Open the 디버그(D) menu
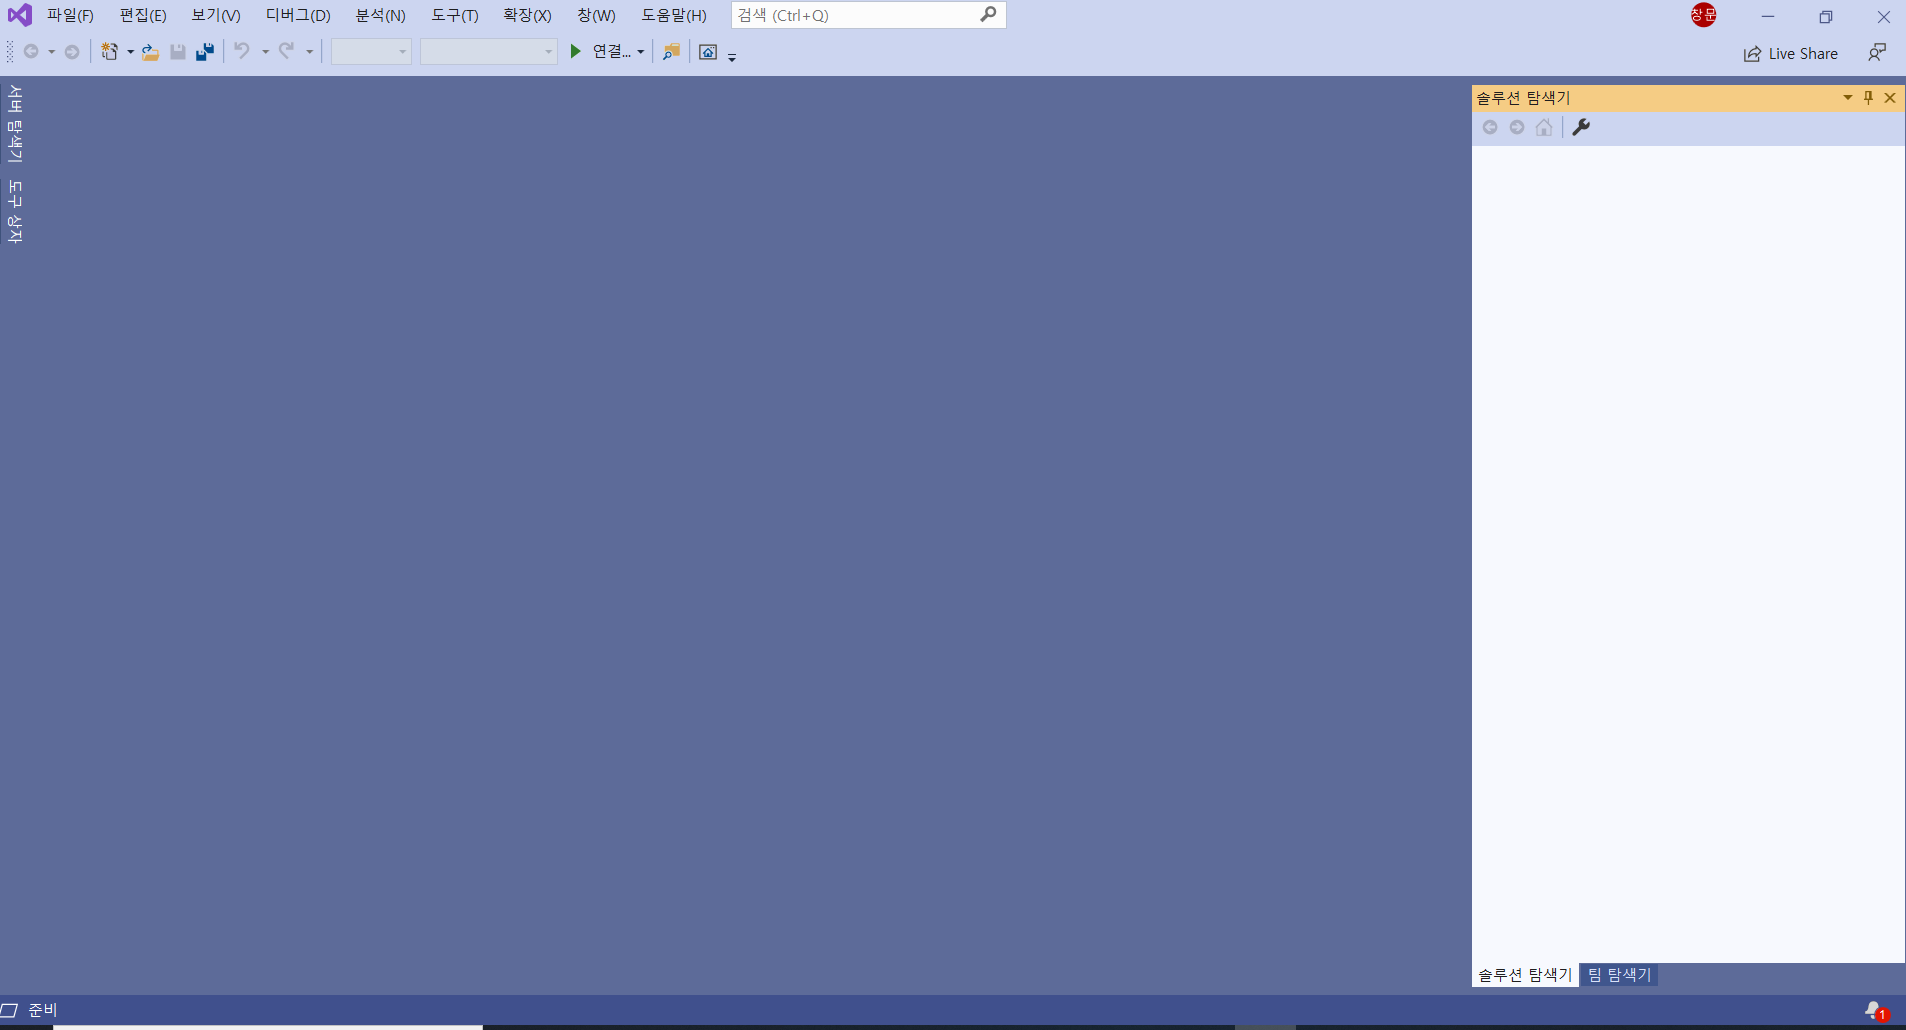The width and height of the screenshot is (1906, 1030). [x=298, y=15]
